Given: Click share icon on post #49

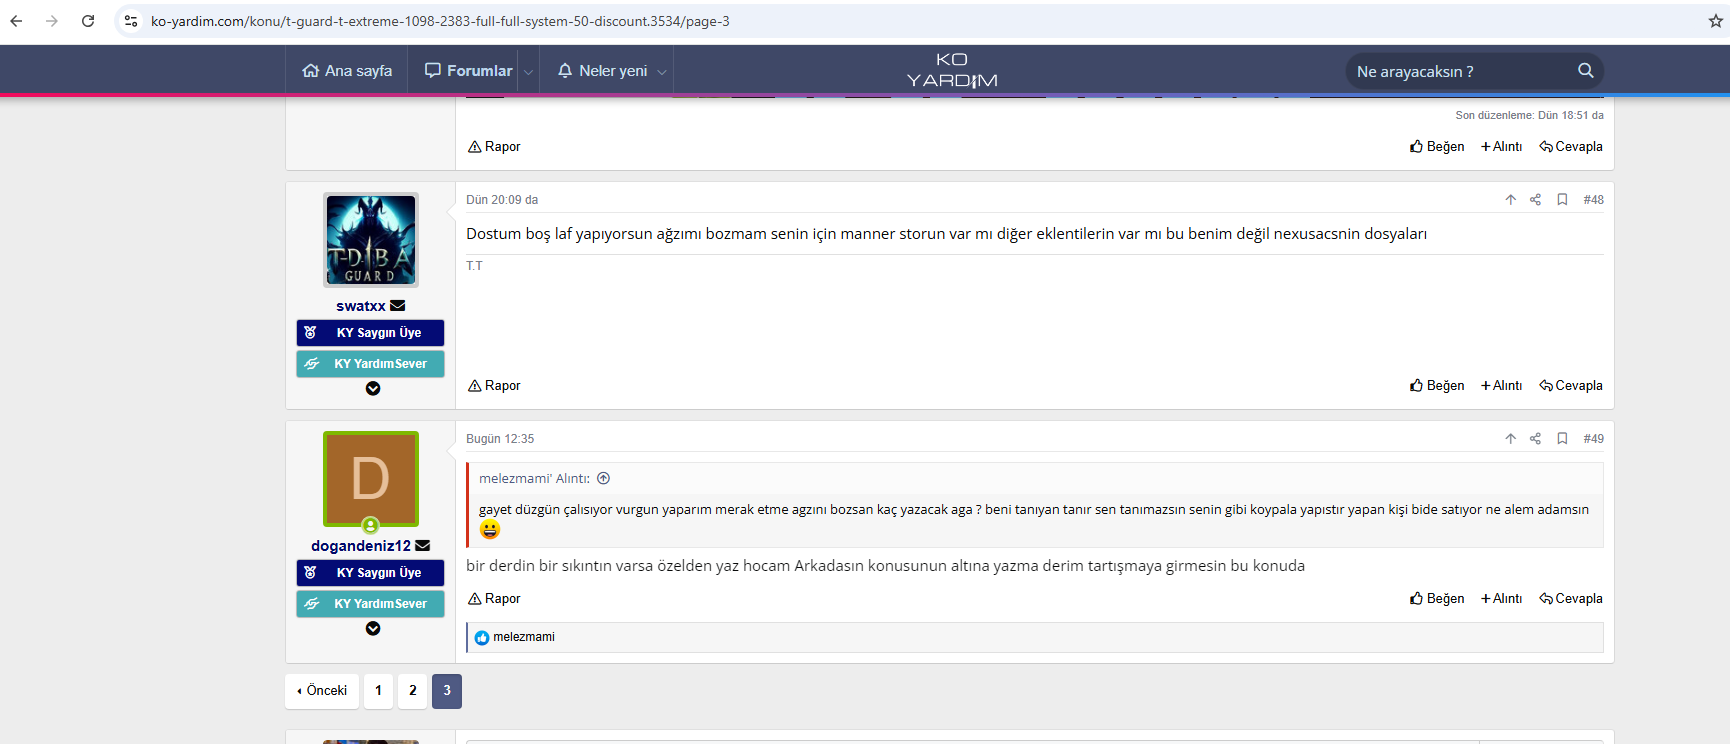Looking at the screenshot, I should pyautogui.click(x=1535, y=439).
